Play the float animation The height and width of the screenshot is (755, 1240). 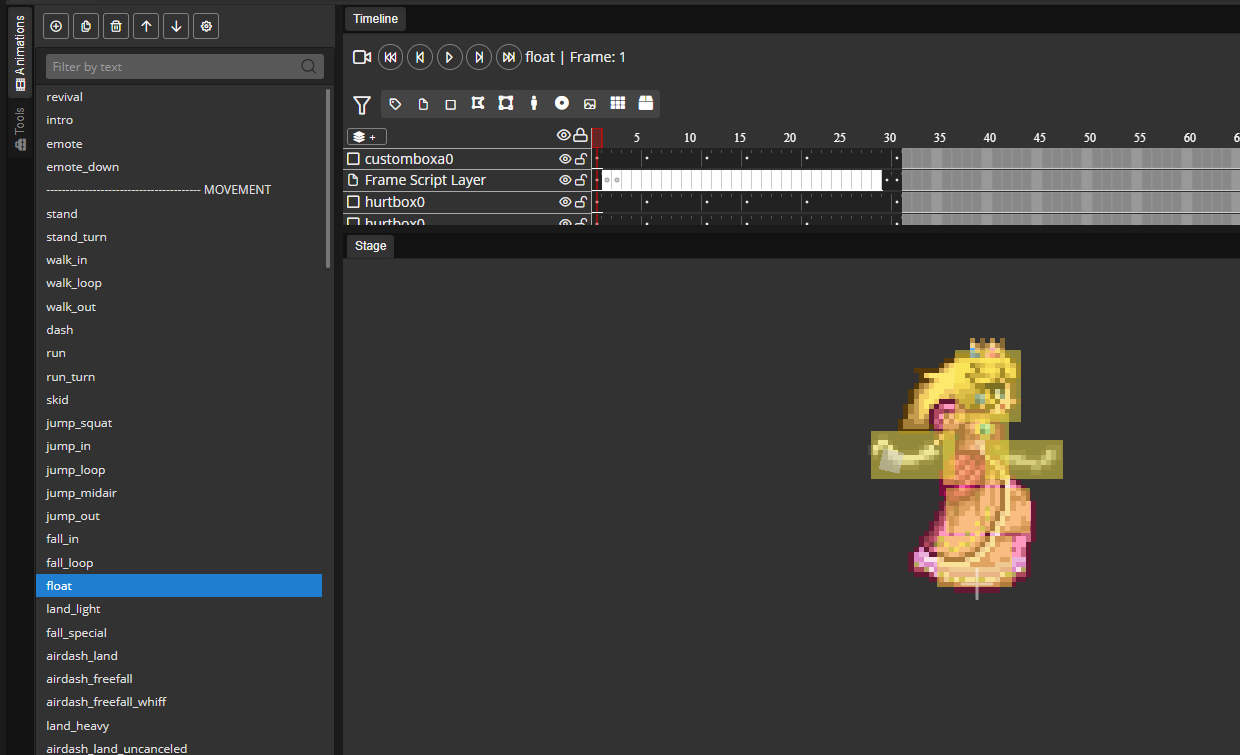(450, 57)
